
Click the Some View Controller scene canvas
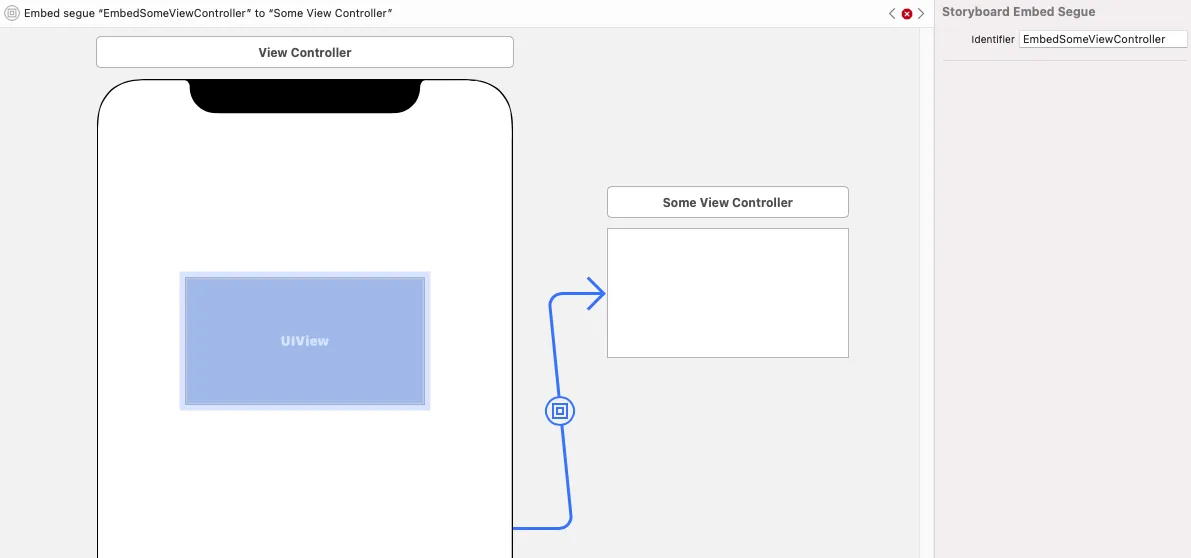coord(728,293)
